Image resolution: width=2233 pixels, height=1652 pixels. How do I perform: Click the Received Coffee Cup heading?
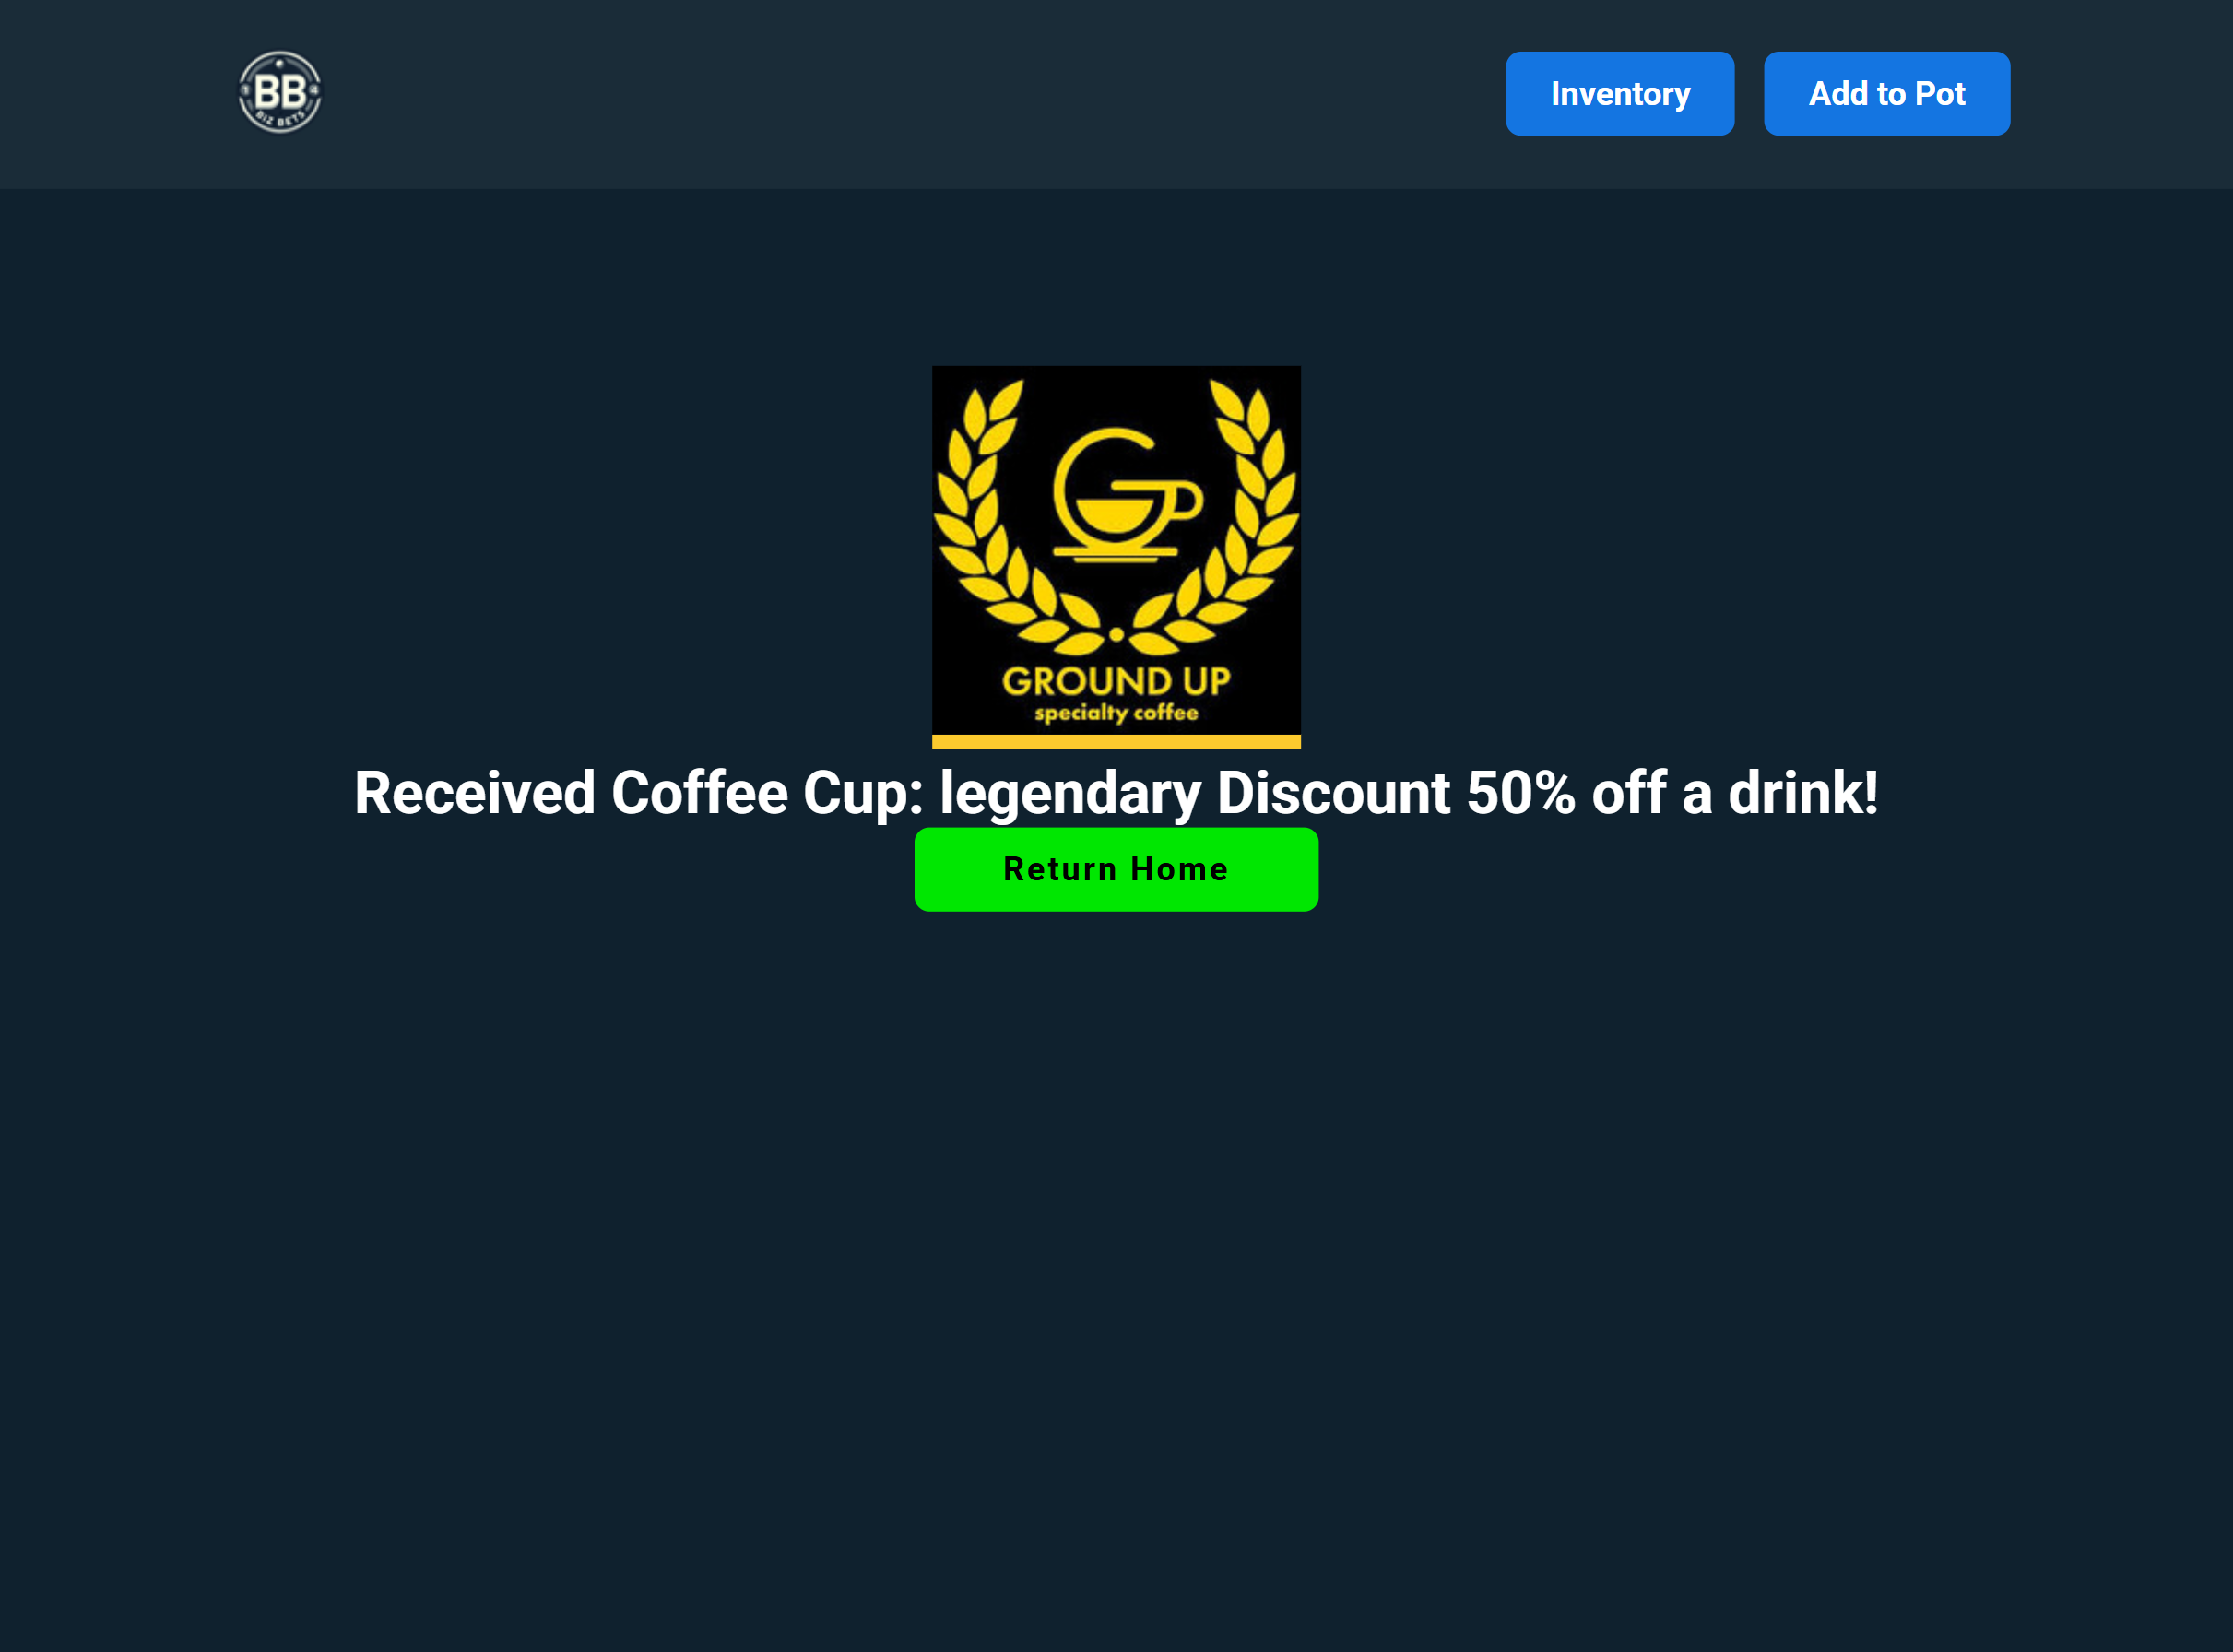pyautogui.click(x=1116, y=793)
